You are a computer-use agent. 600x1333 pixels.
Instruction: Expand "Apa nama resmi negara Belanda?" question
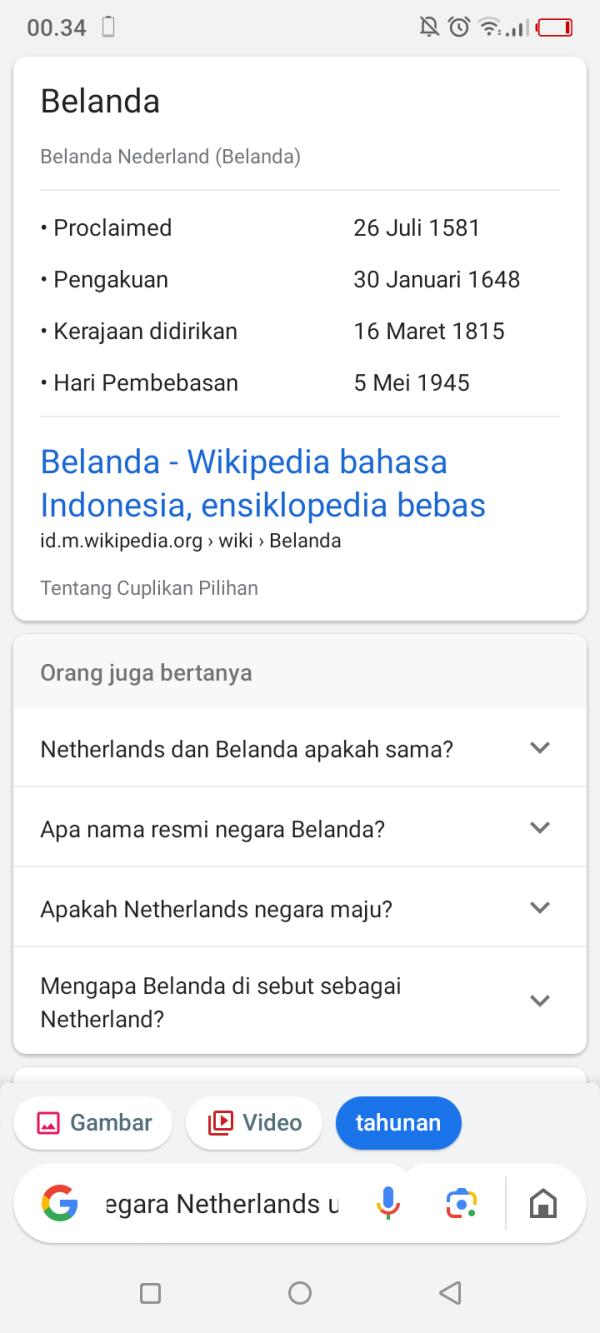540,828
